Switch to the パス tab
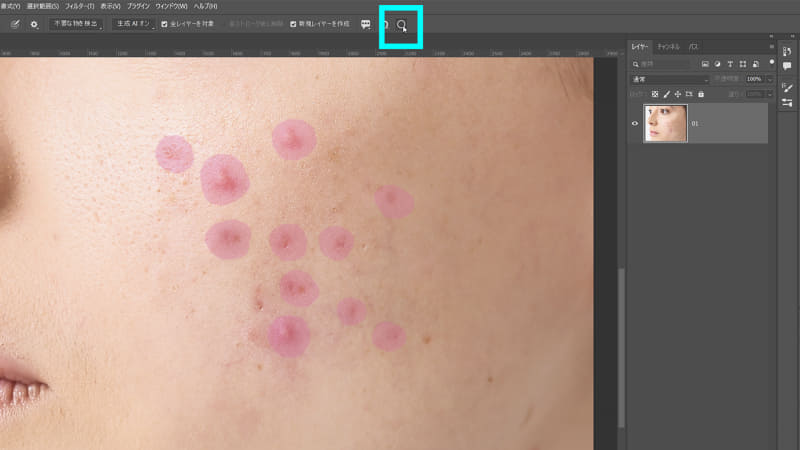Viewport: 800px width, 450px height. (693, 47)
